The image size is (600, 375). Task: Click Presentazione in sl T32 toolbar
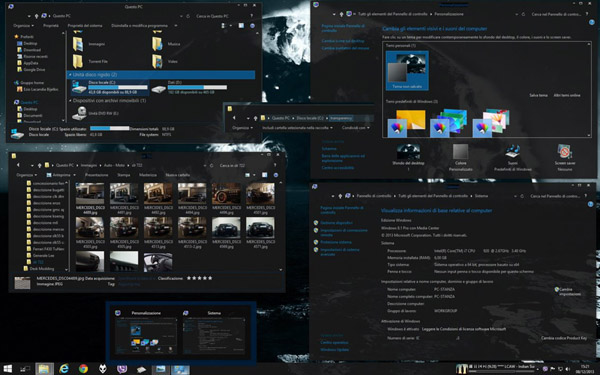click(x=96, y=175)
